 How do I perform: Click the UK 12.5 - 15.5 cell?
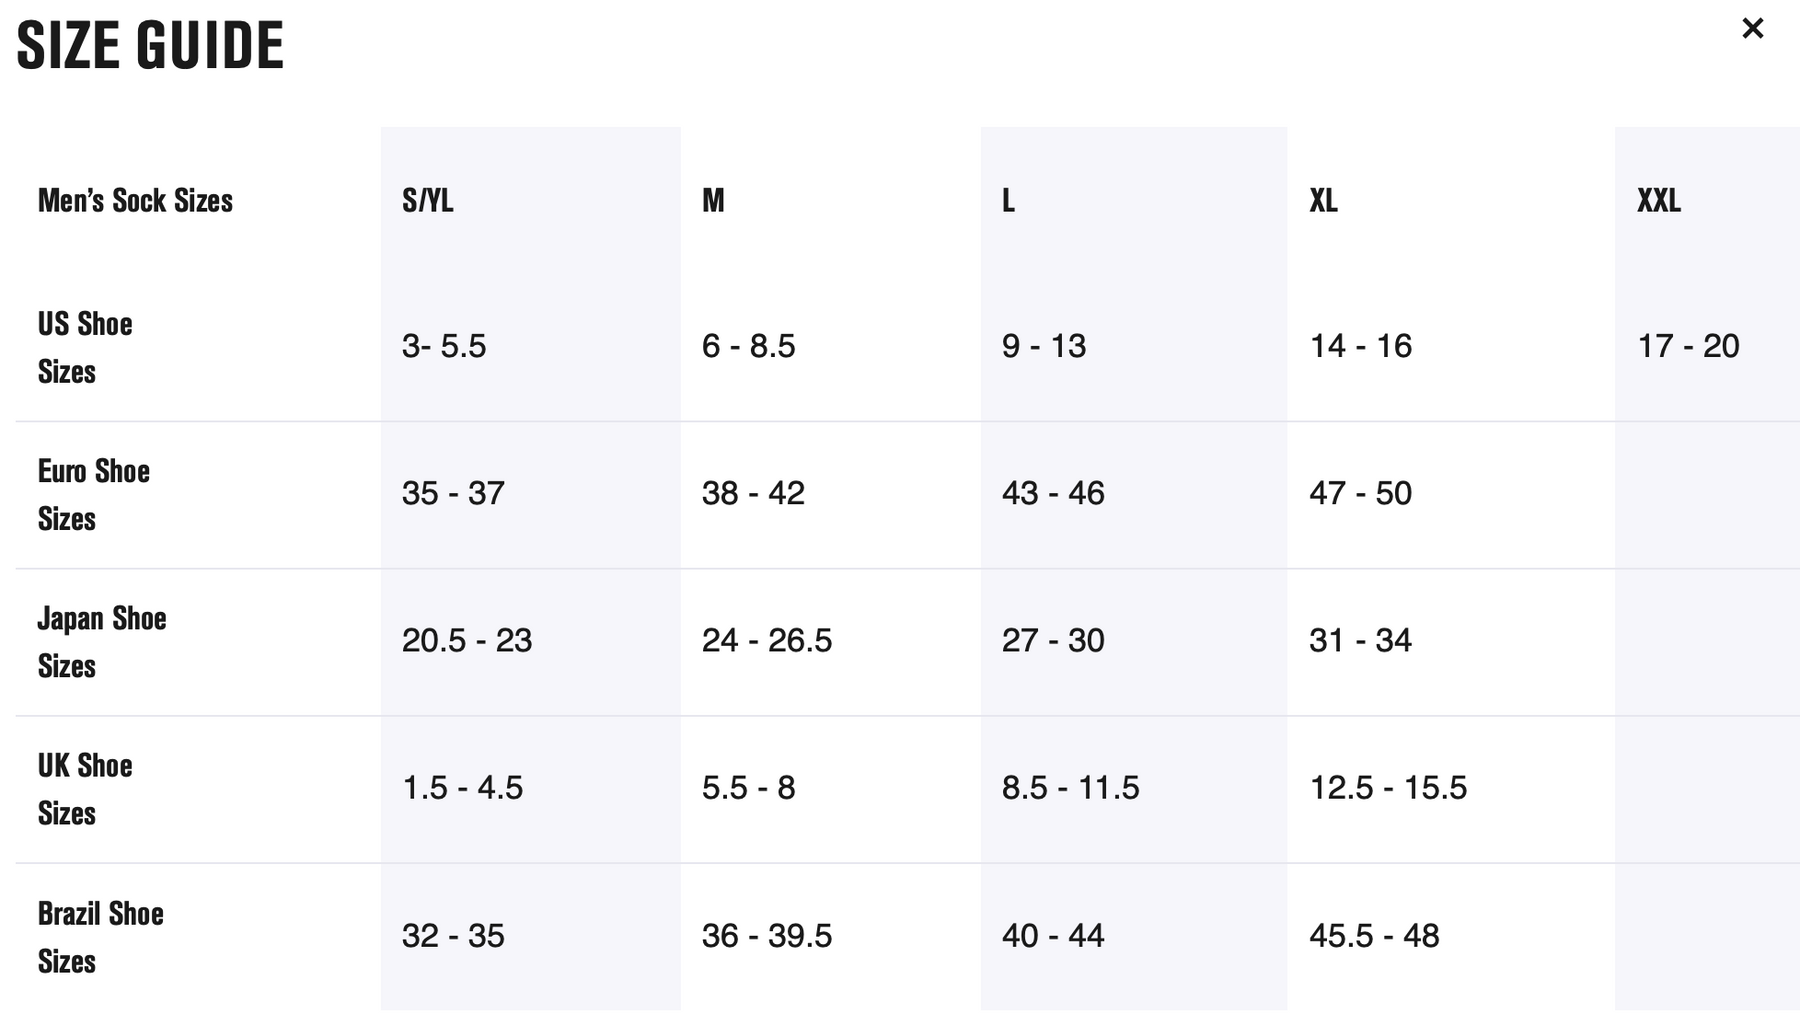1387,787
